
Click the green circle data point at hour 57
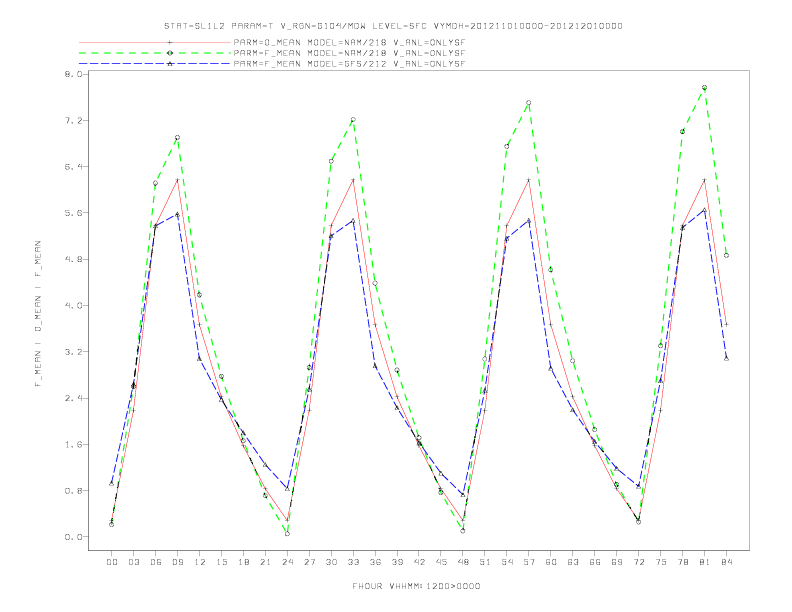[x=529, y=103]
